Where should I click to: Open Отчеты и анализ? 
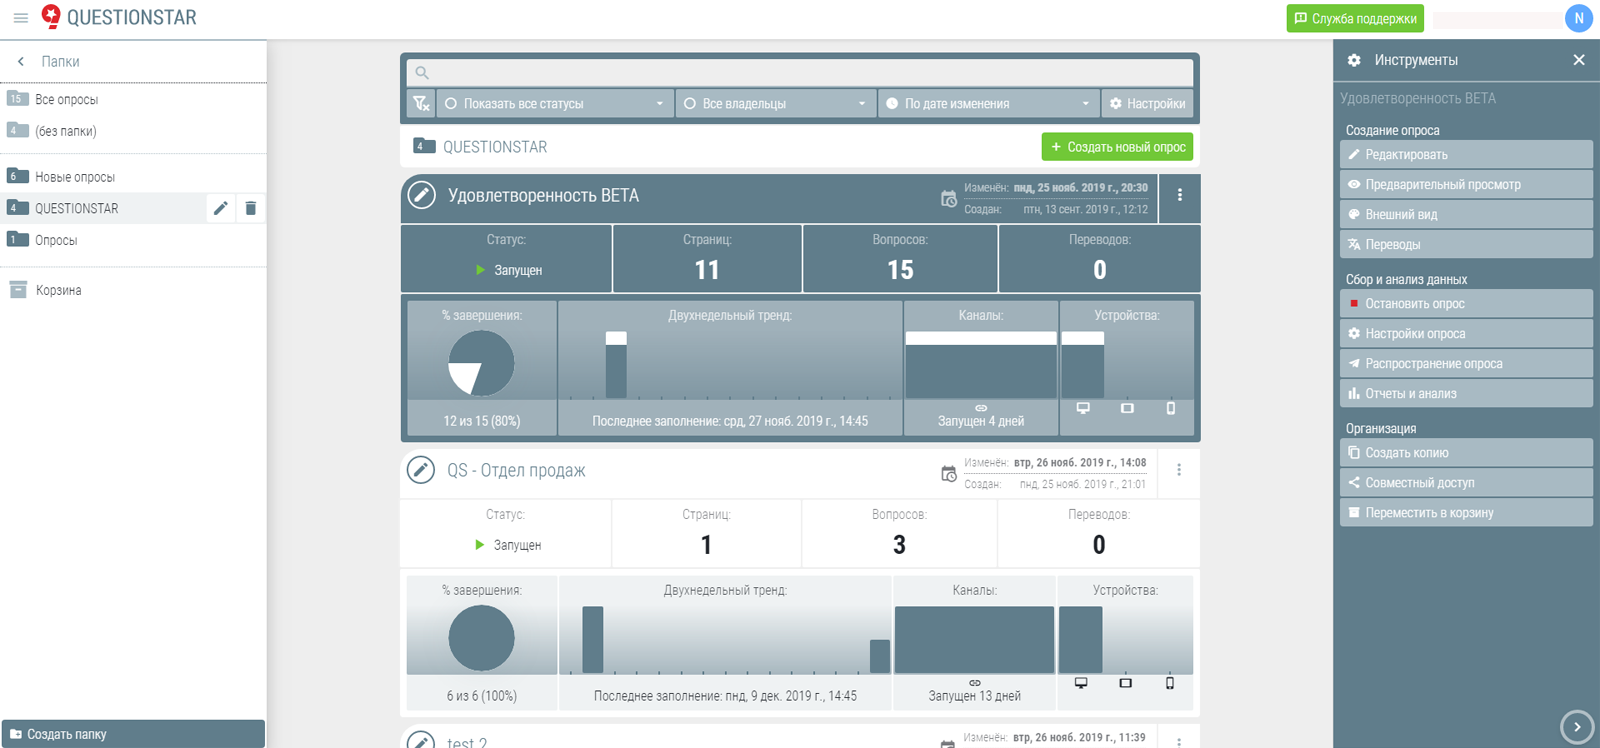tap(1466, 394)
